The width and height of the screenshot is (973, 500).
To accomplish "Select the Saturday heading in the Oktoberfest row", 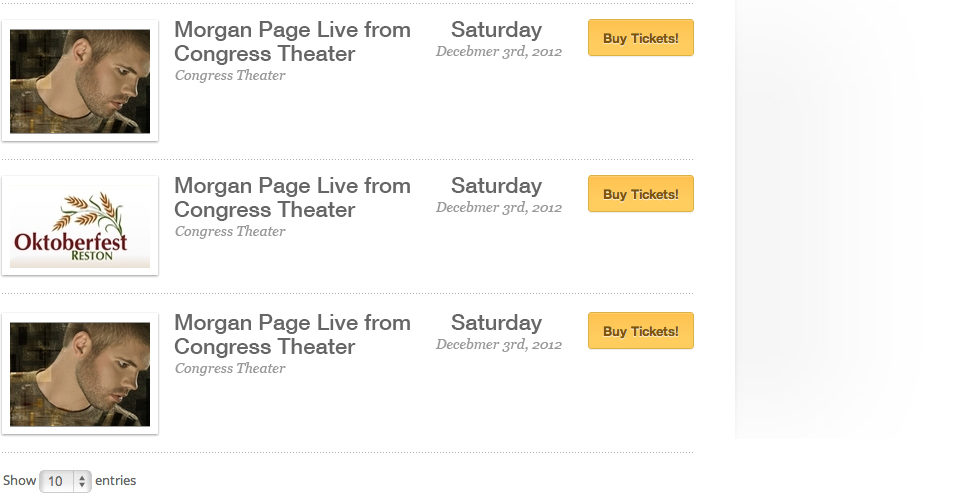I will coord(496,185).
